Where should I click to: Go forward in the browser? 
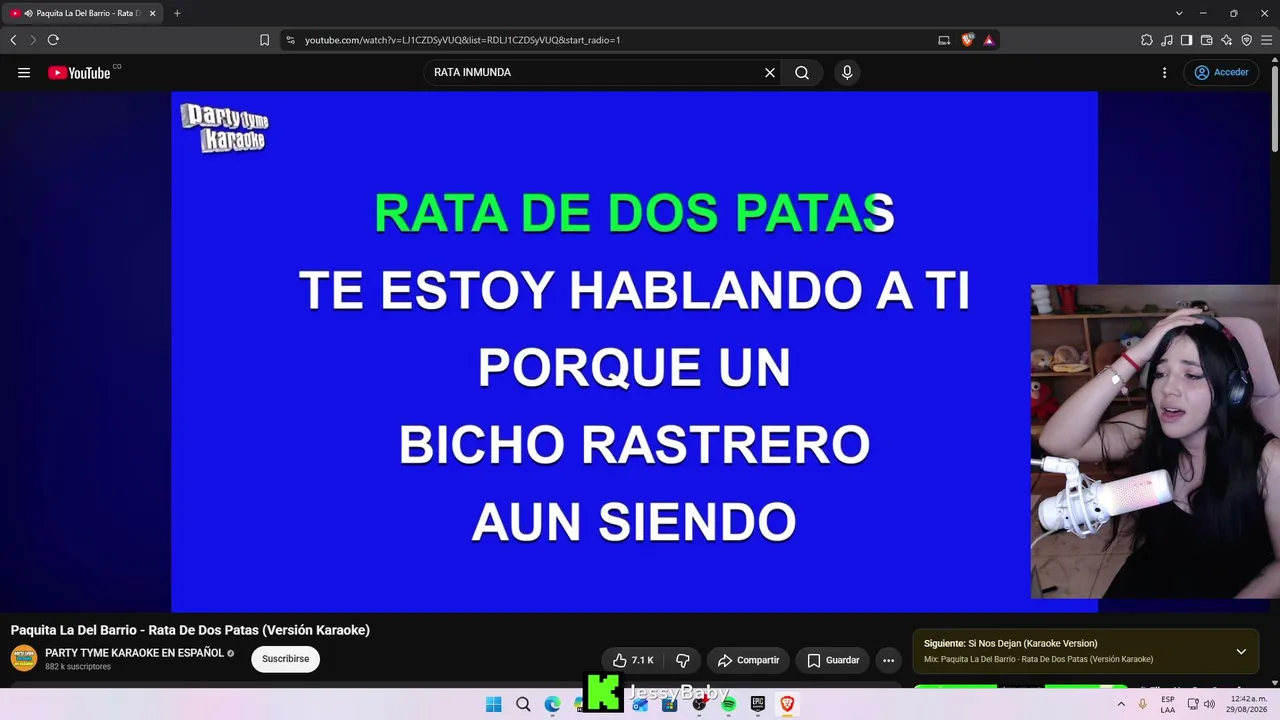pos(33,40)
